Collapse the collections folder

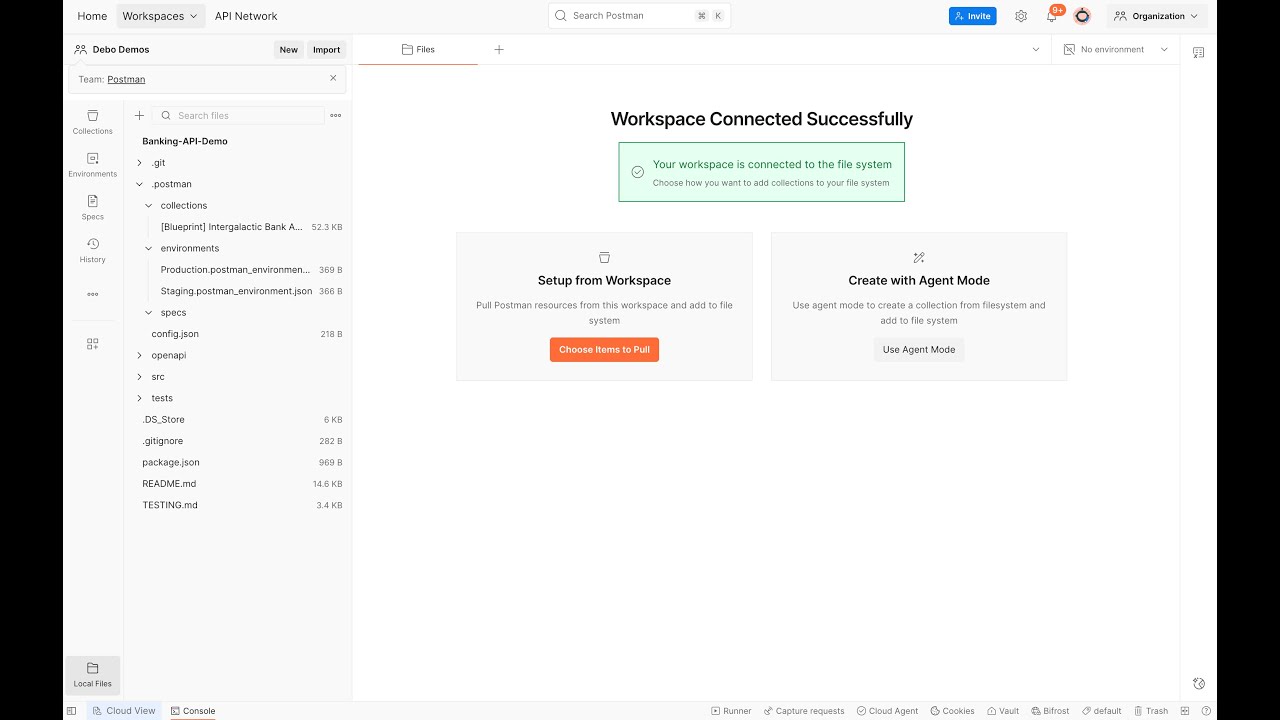[149, 205]
